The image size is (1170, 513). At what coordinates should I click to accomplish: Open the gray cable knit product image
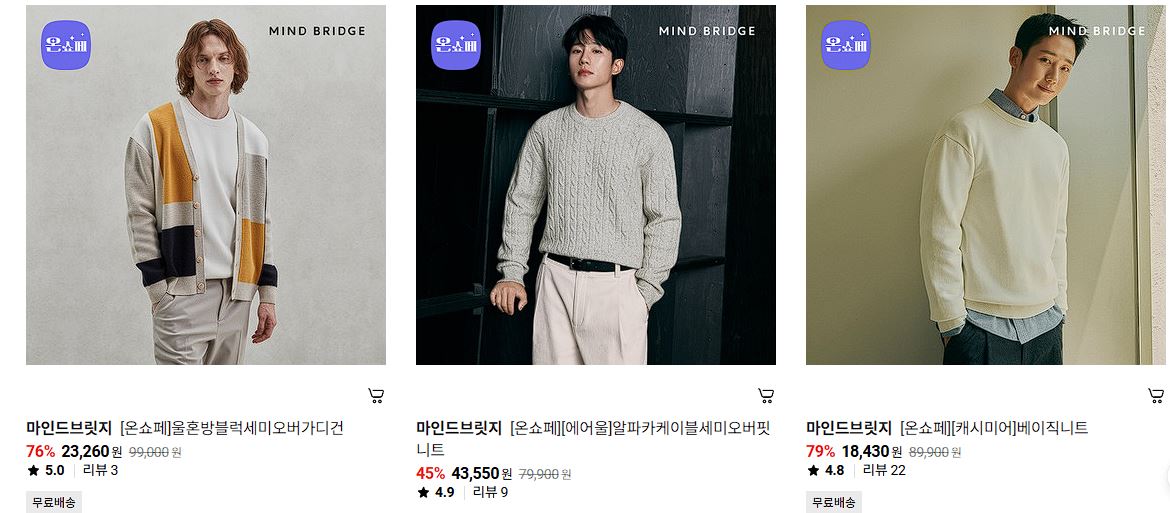click(x=595, y=185)
